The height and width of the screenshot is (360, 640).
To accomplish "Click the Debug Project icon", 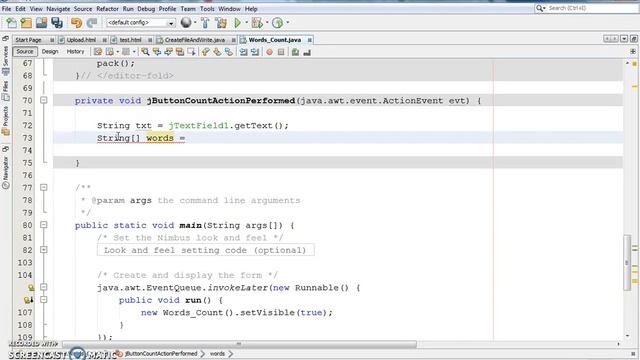I will tap(257, 23).
